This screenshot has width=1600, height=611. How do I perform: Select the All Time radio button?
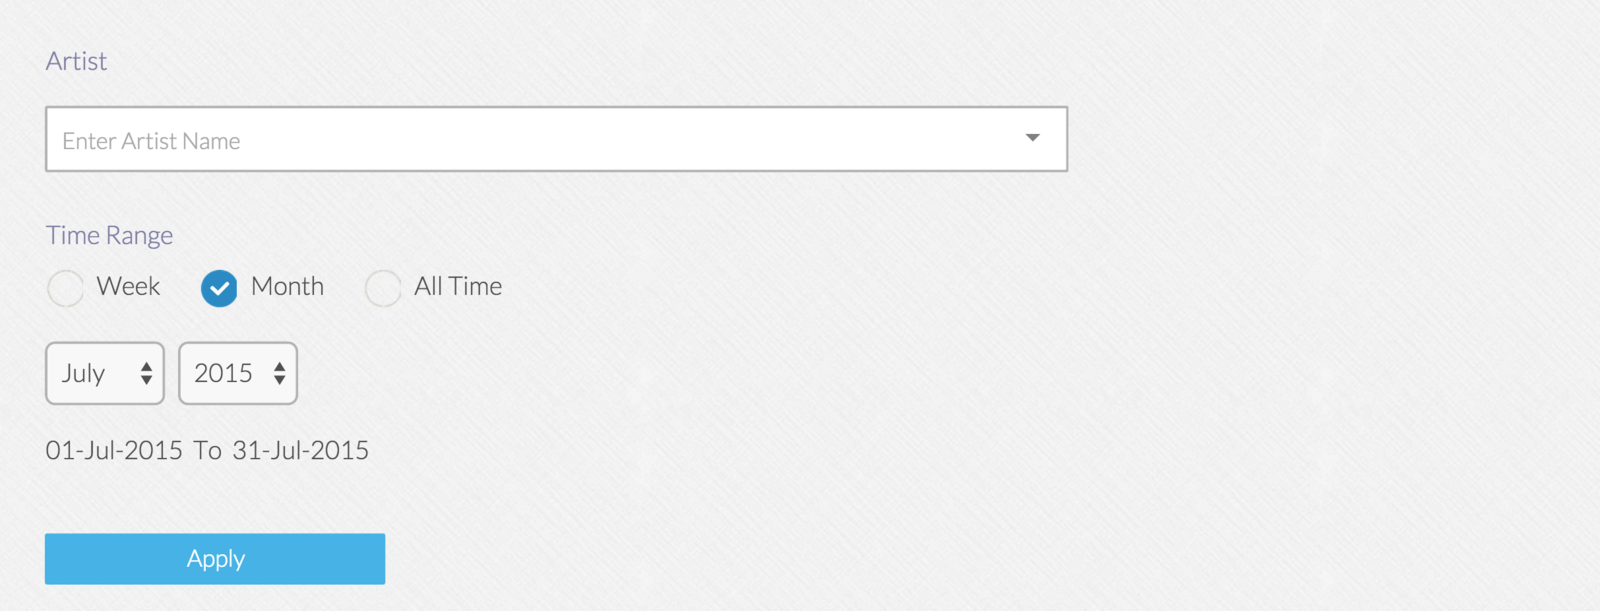pyautogui.click(x=383, y=288)
